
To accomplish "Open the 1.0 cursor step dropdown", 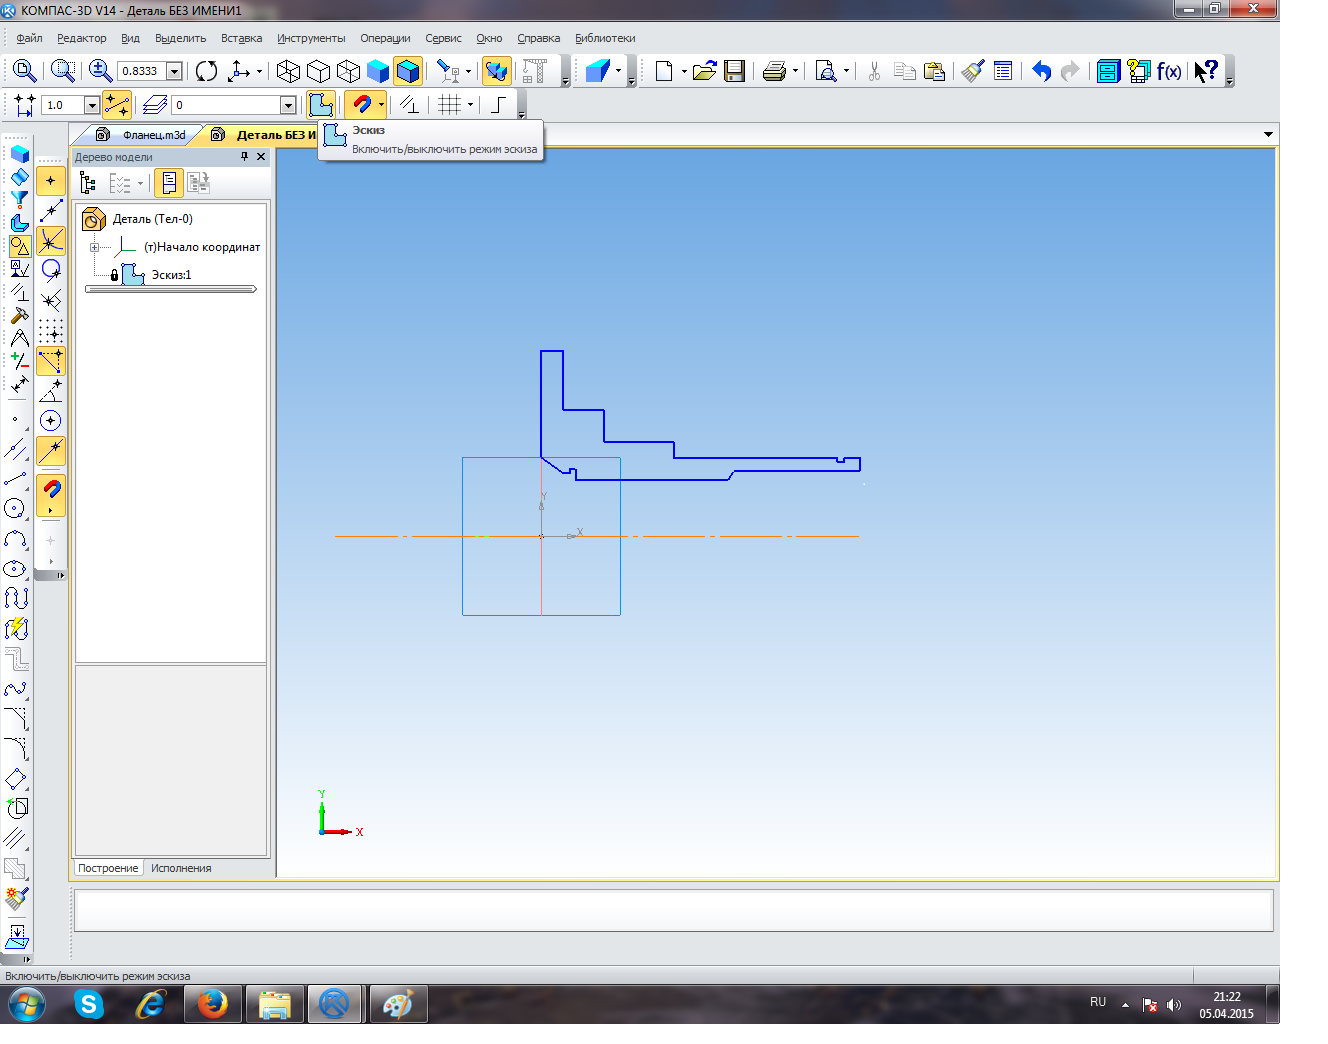I will tap(92, 105).
